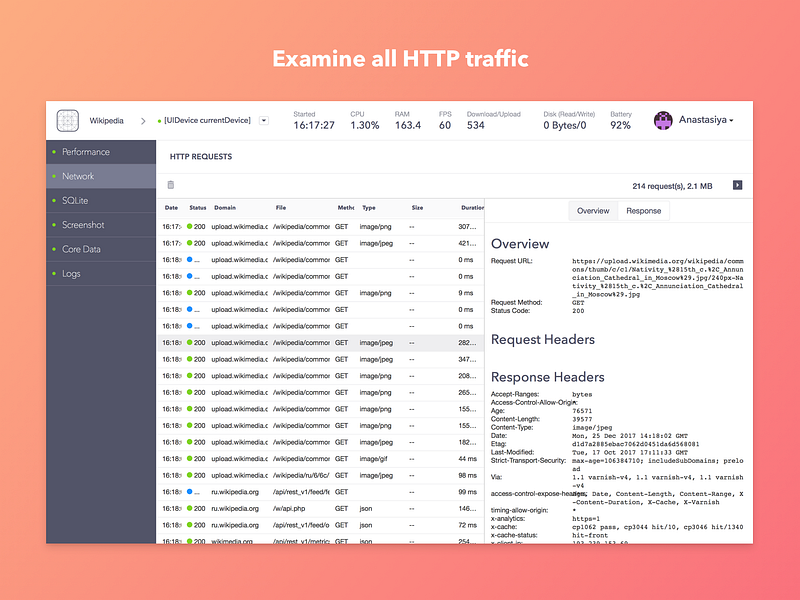The width and height of the screenshot is (800, 600).
Task: Click the Request Headers heading
Action: pyautogui.click(x=543, y=340)
